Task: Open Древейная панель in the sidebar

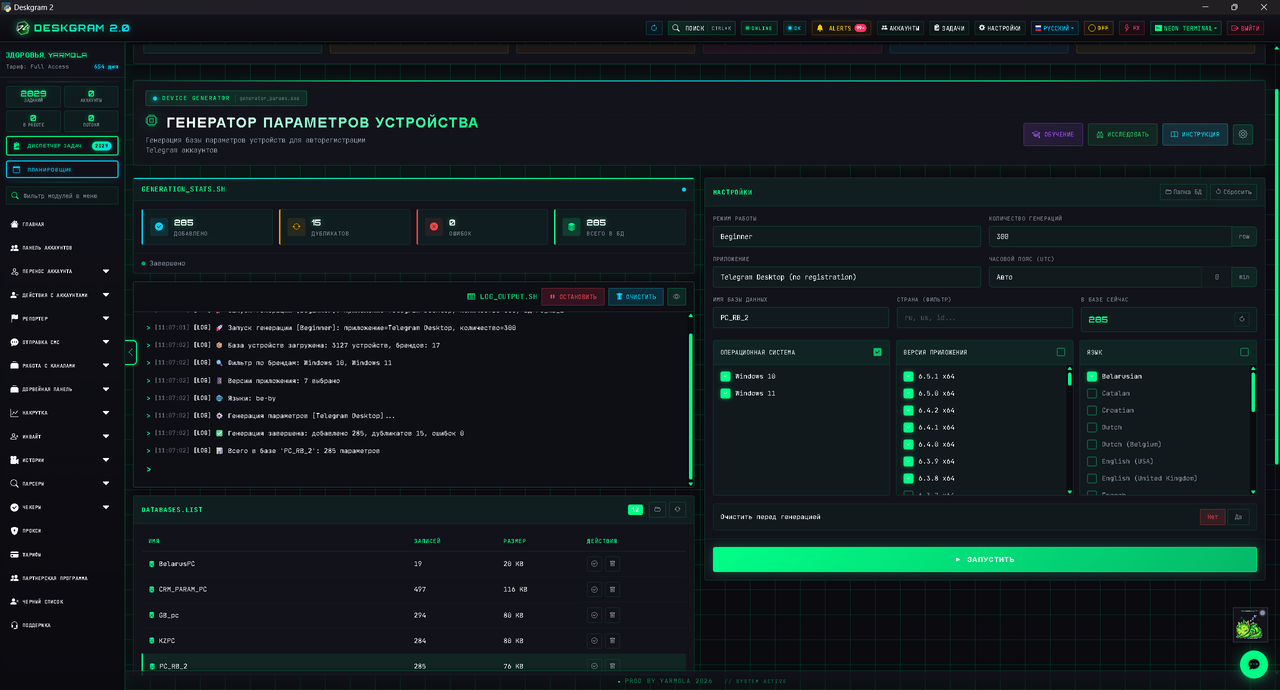Action: click(x=60, y=389)
